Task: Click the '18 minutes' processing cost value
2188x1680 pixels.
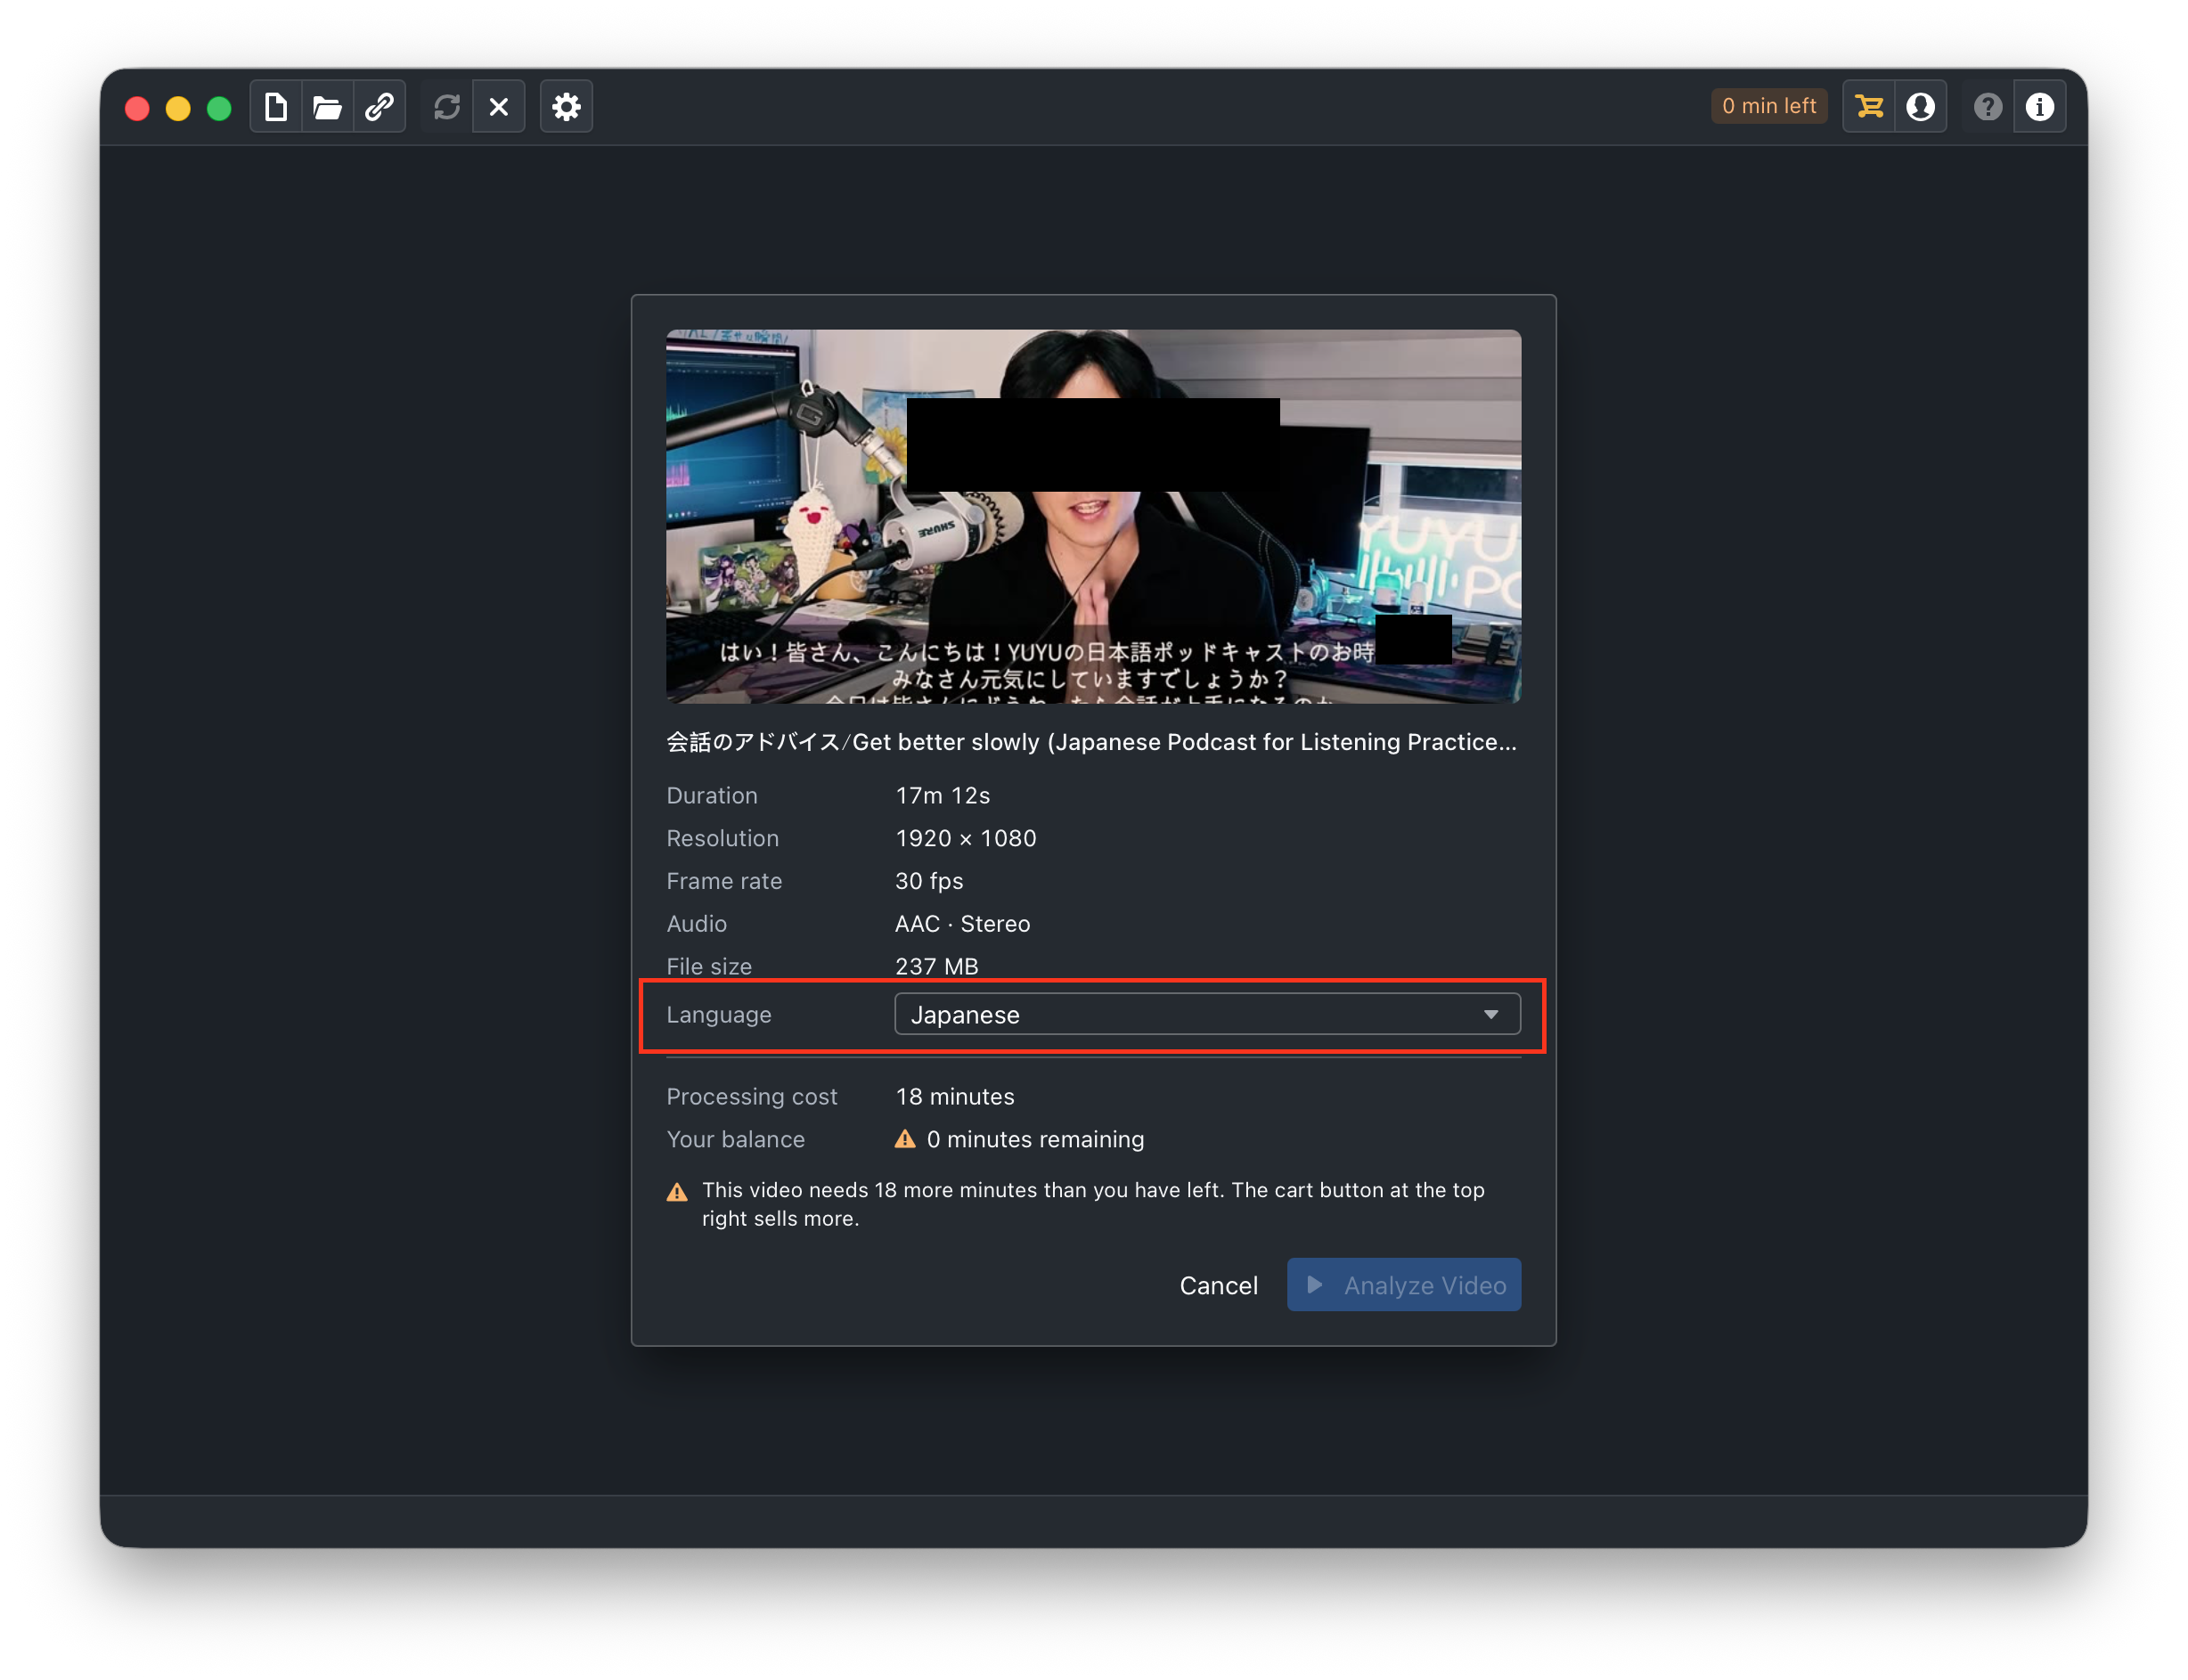Action: 955,1097
